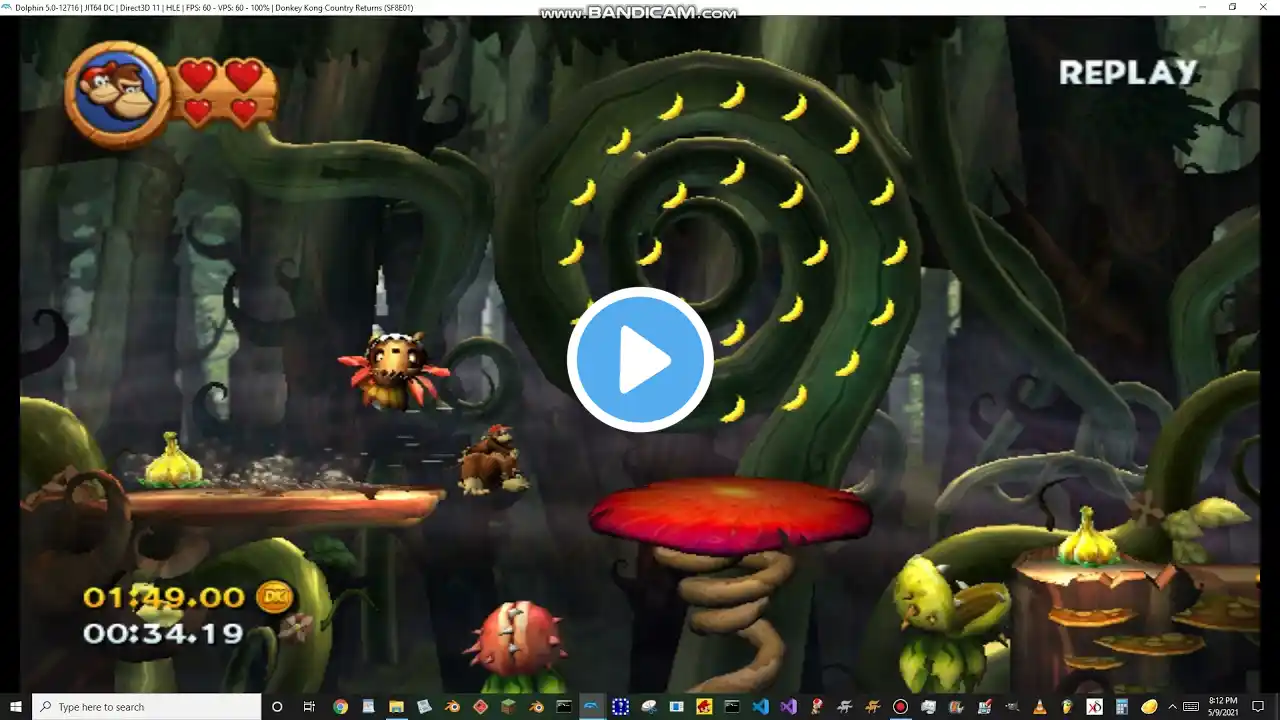Open the Toad mushroom character taskbar icon

click(816, 707)
